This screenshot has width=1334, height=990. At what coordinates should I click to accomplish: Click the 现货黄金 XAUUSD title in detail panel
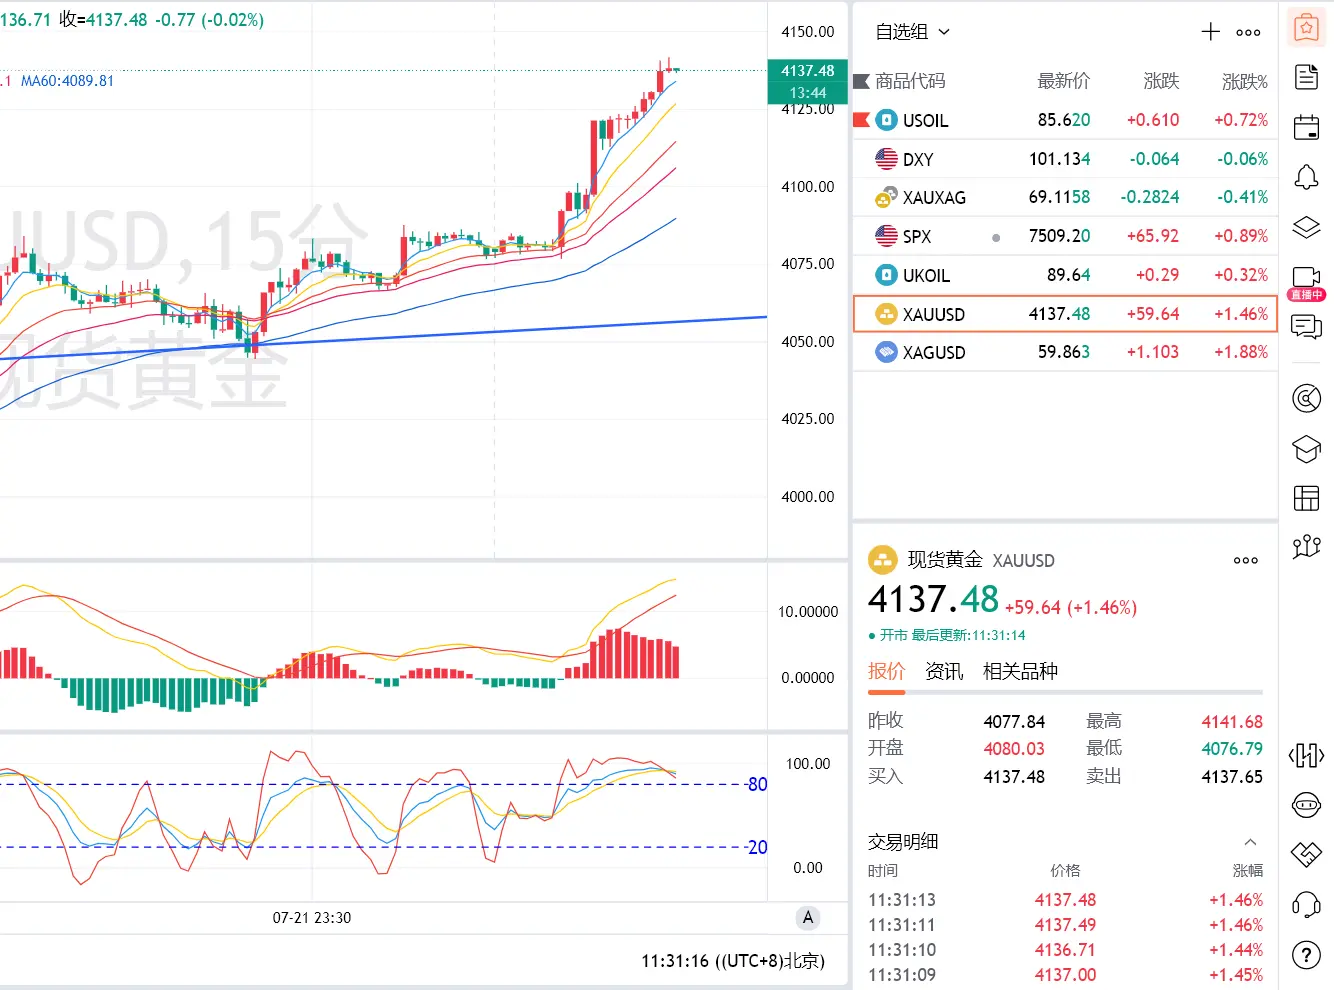981,560
